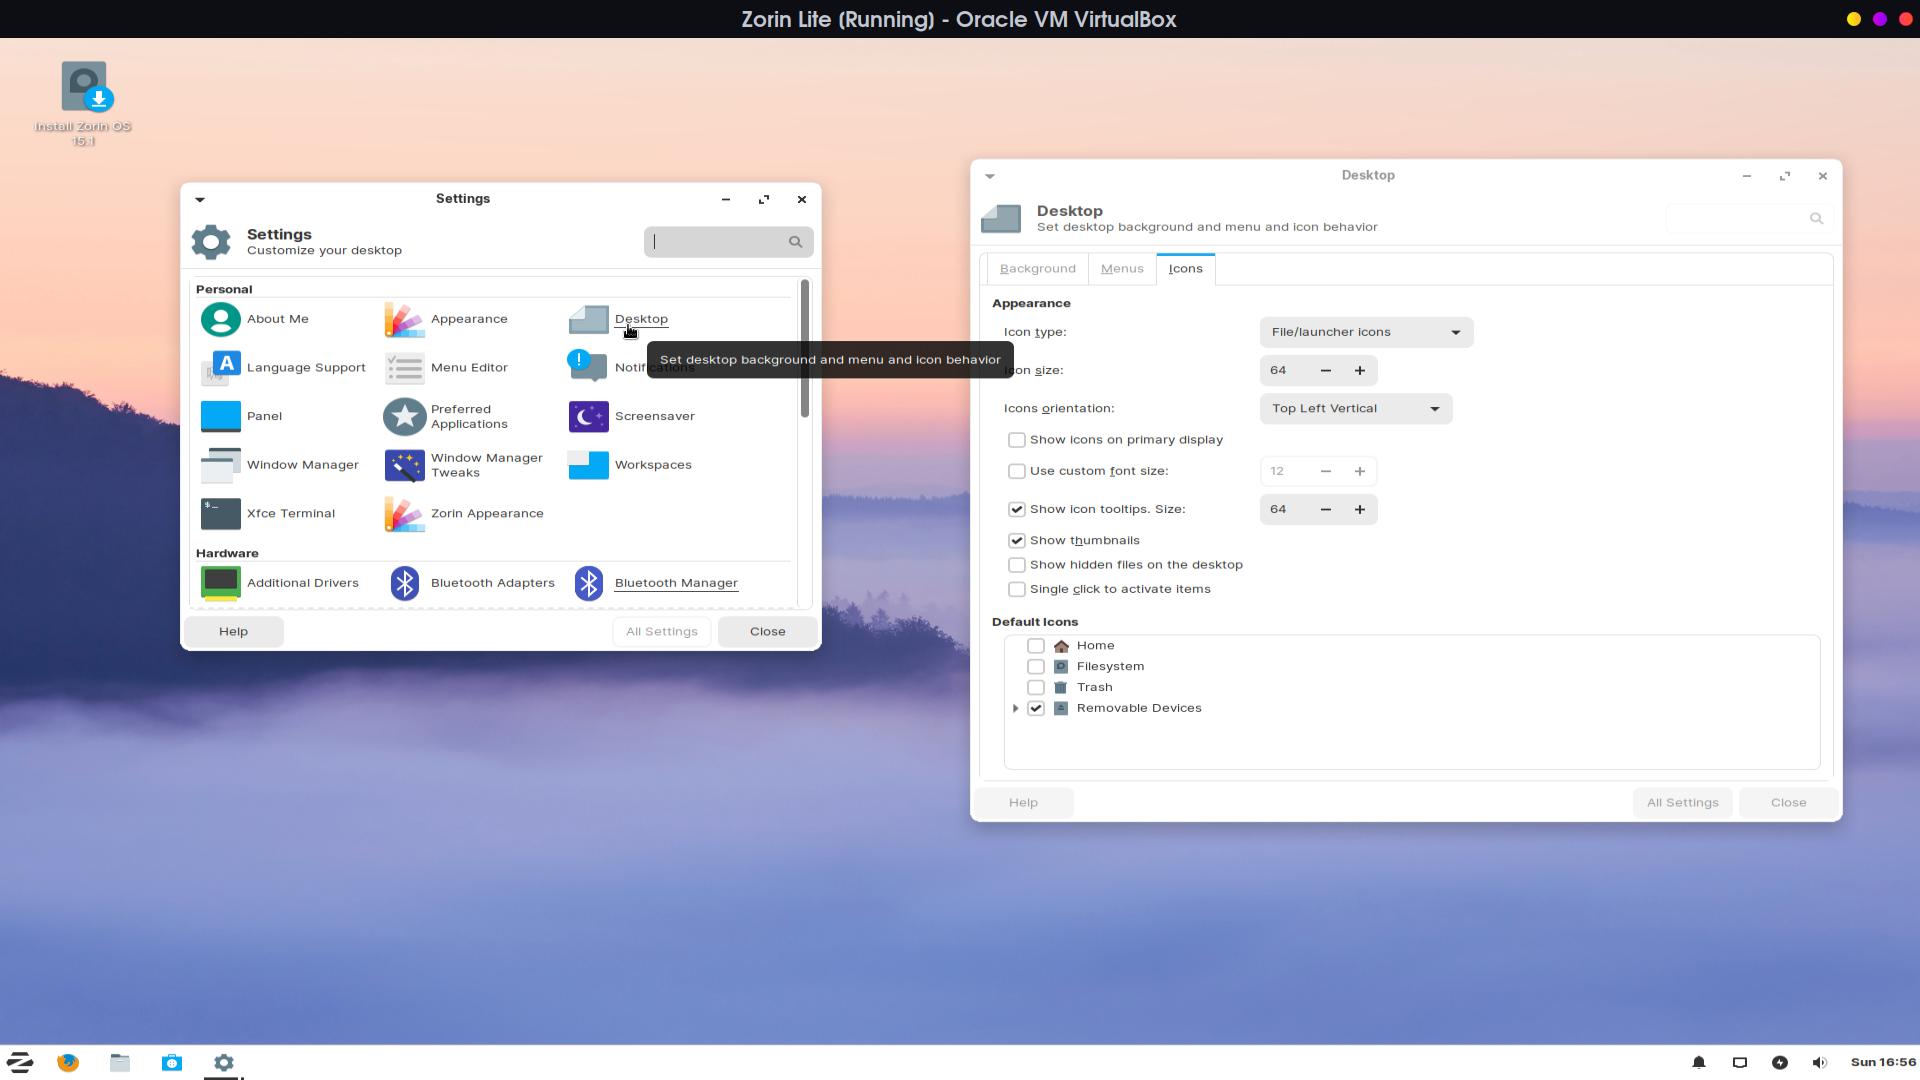Open camera app in taskbar
The width and height of the screenshot is (1920, 1080).
[171, 1062]
